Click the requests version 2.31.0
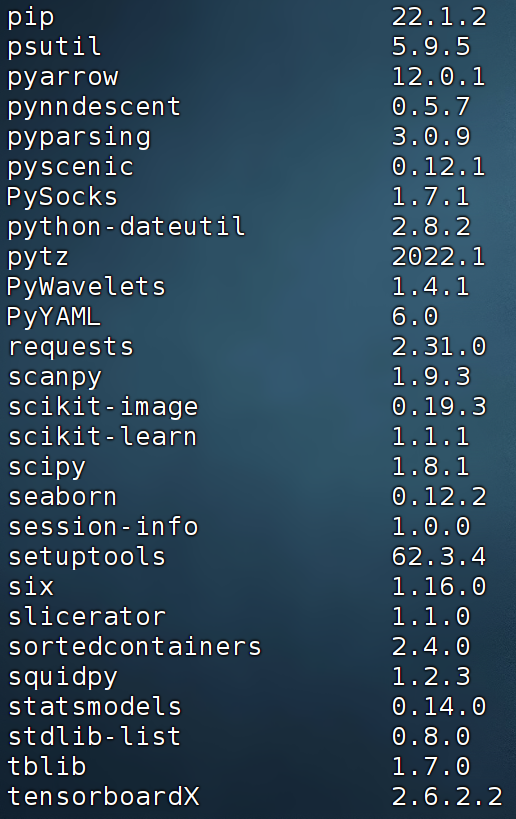This screenshot has height=819, width=516. coord(439,346)
